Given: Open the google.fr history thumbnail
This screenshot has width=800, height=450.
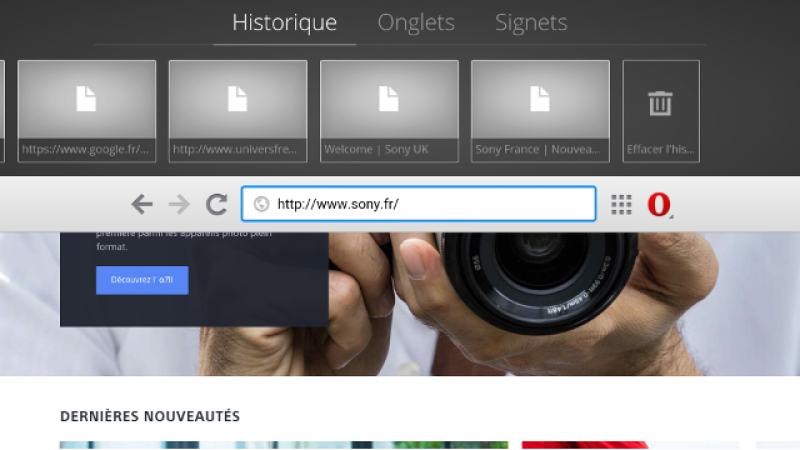Looking at the screenshot, I should click(x=87, y=110).
